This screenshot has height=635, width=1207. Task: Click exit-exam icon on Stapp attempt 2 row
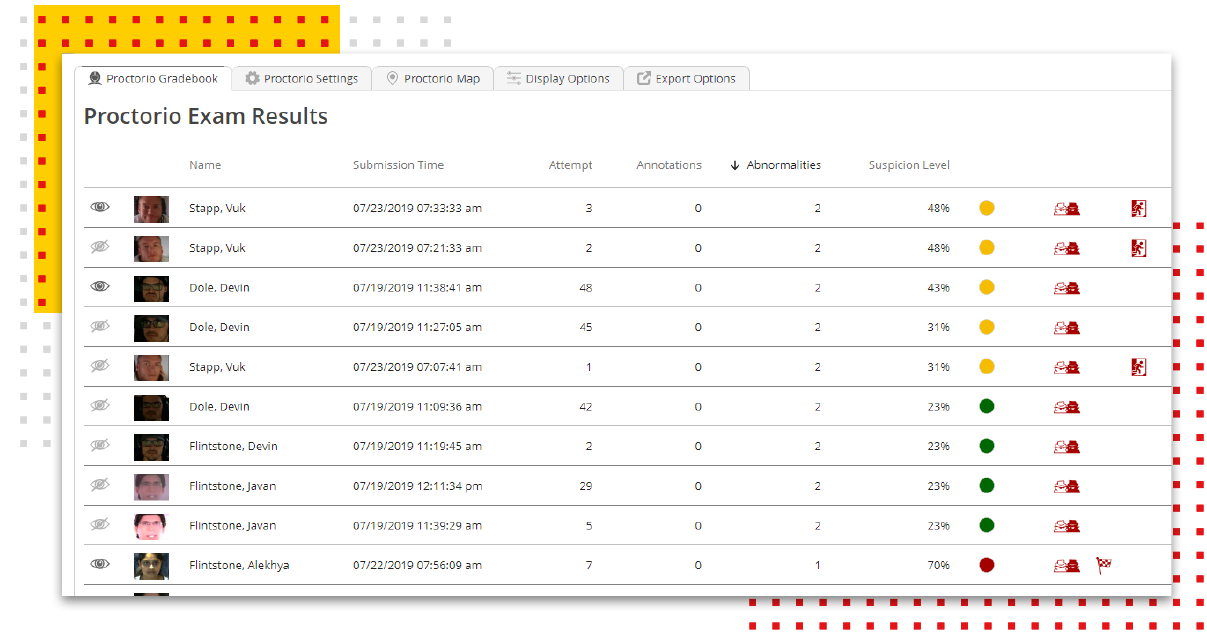(1138, 248)
